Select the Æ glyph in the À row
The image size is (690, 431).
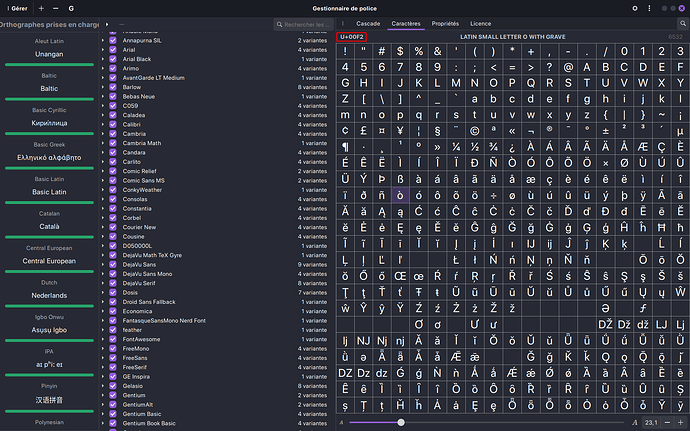point(642,147)
